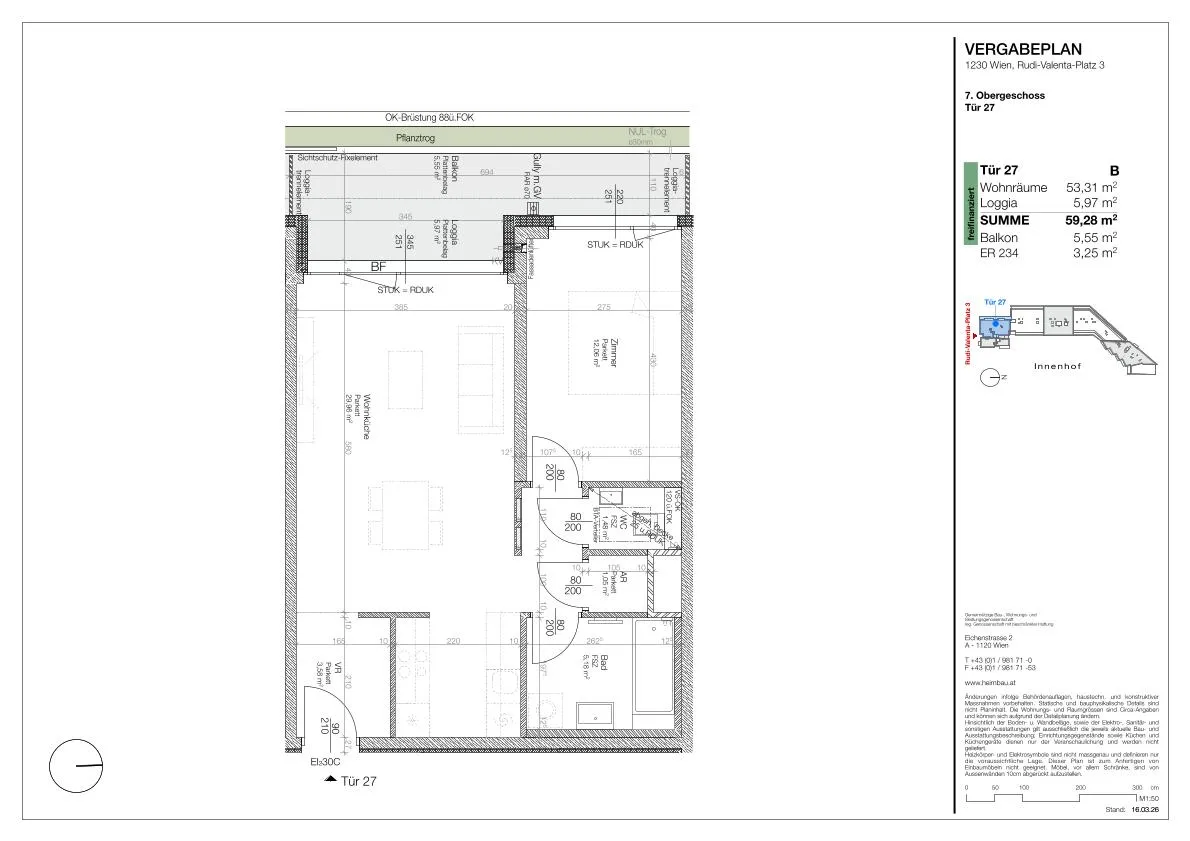Select the Zimmer room label
The width and height of the screenshot is (1190, 841).
613,353
